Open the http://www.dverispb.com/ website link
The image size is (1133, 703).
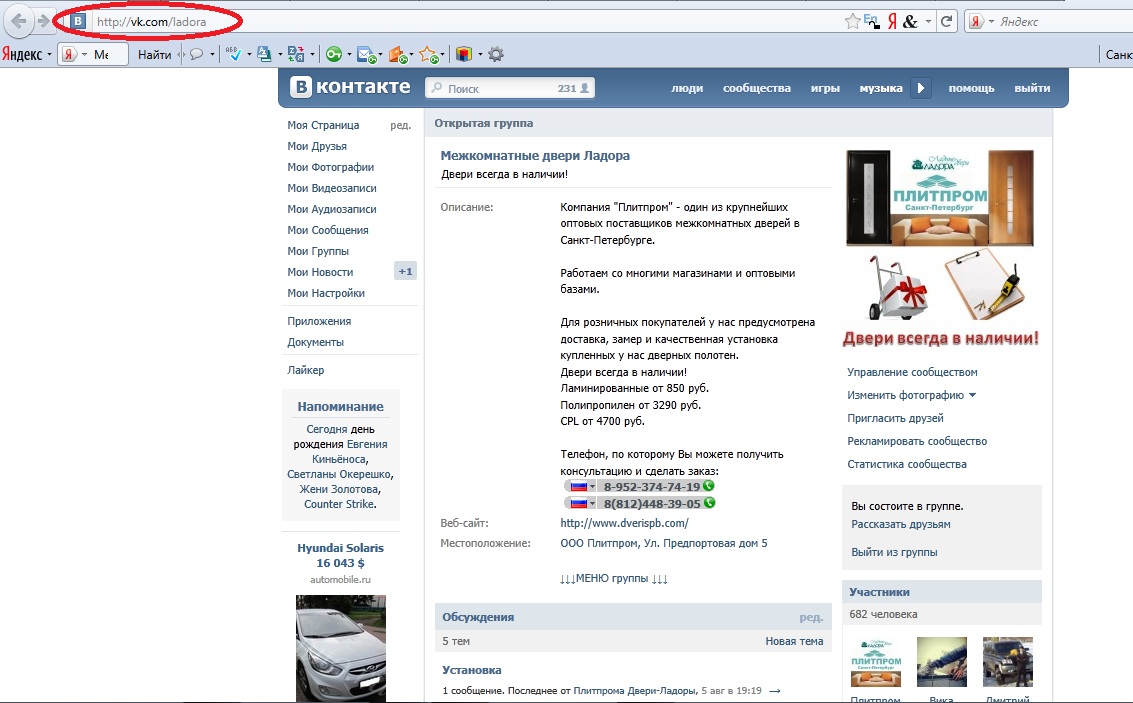624,522
